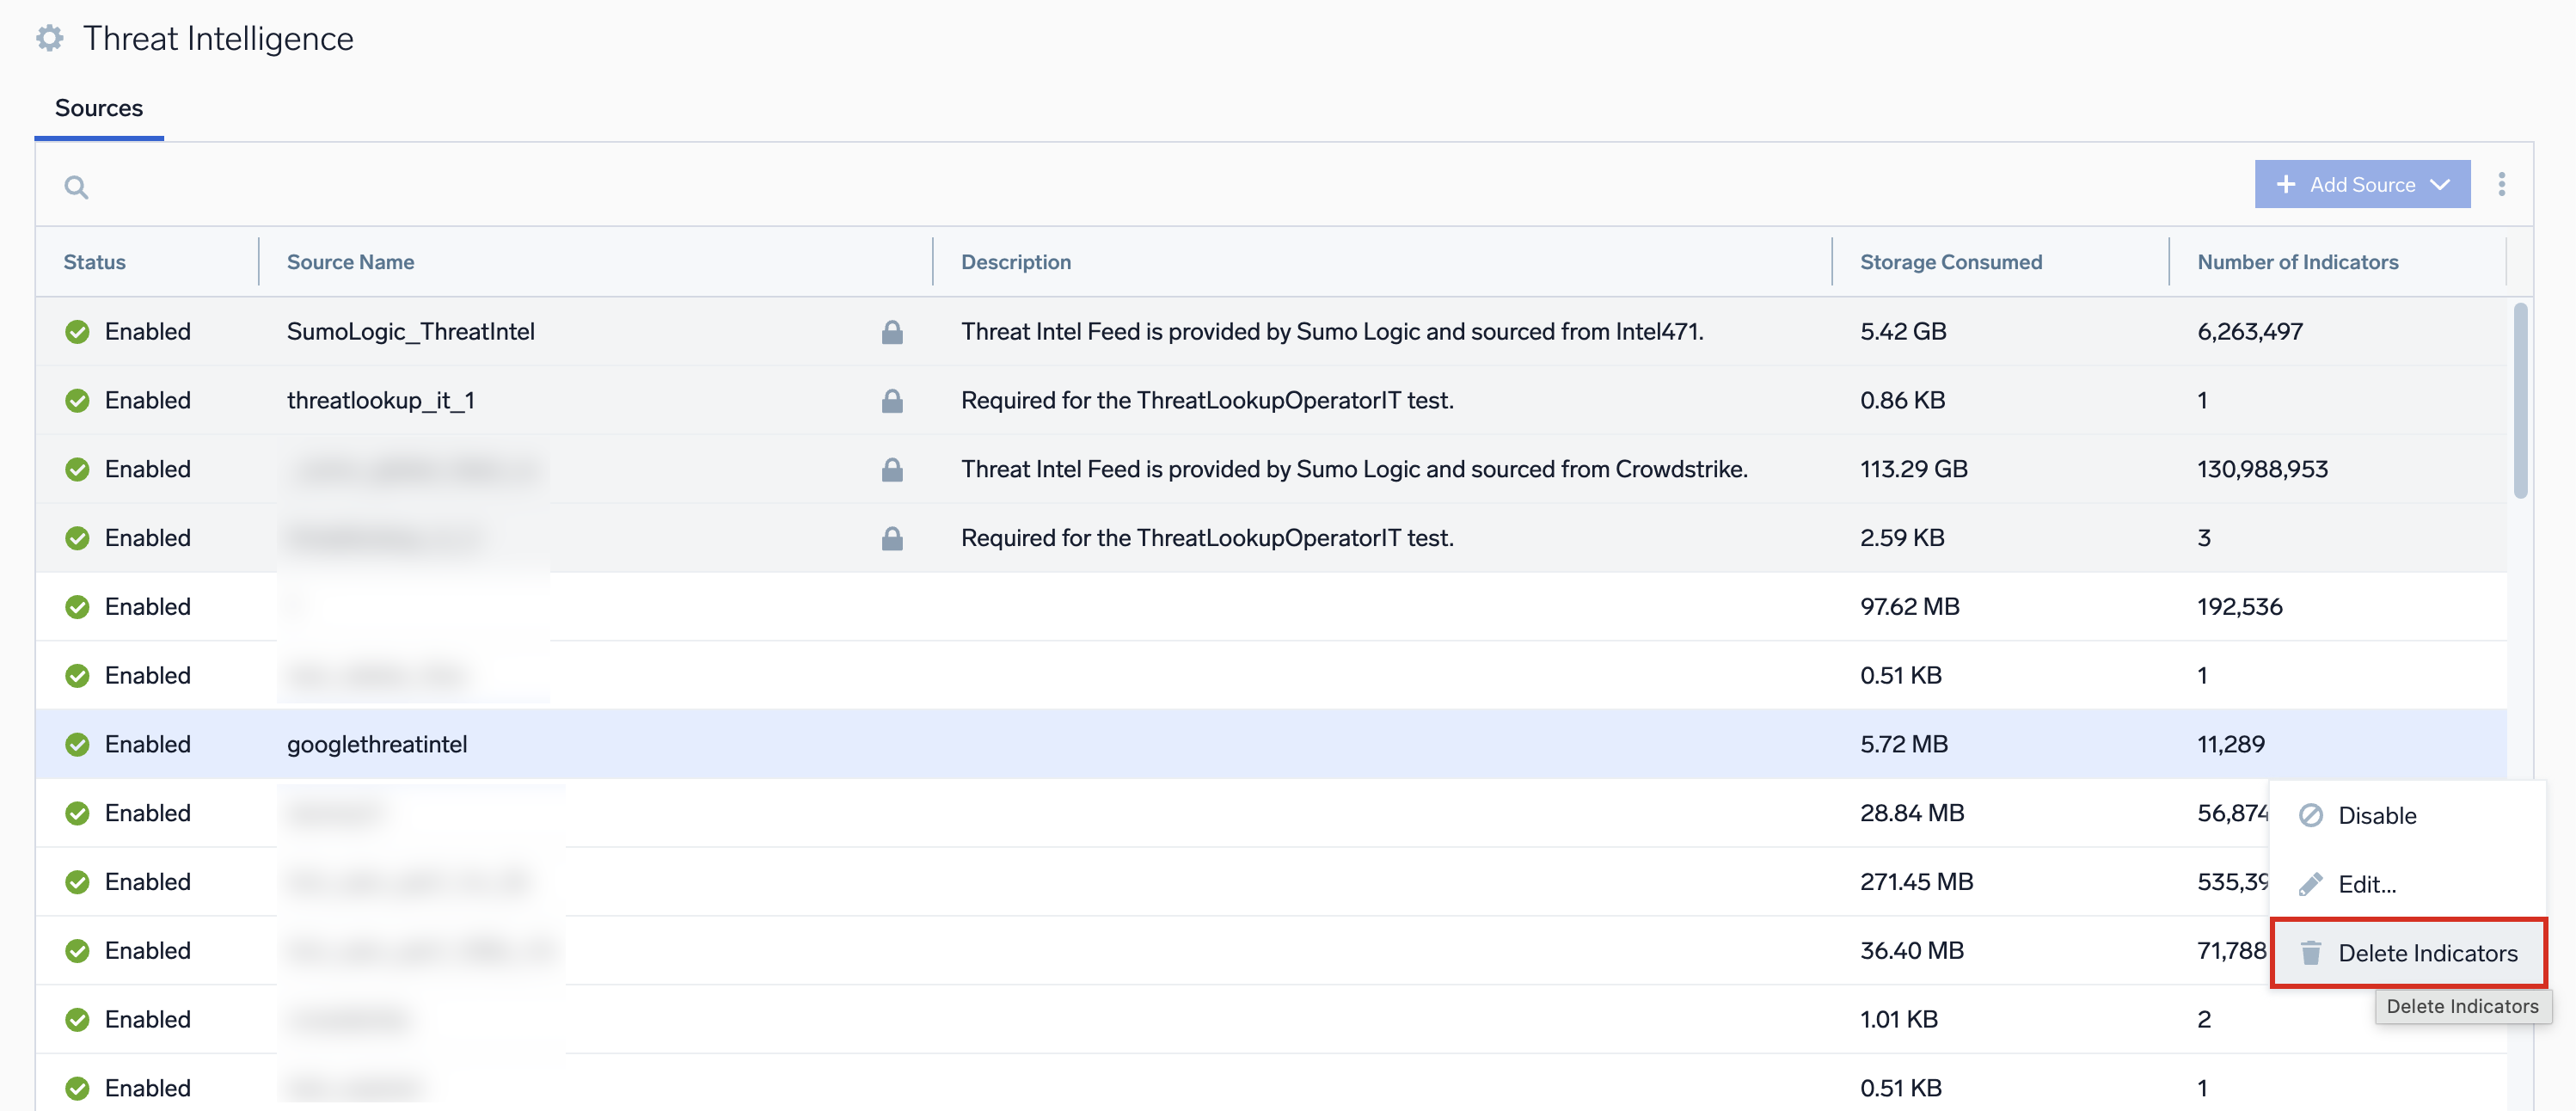2576x1111 pixels.
Task: Choose Delete Indicators from the context menu
Action: coord(2408,953)
